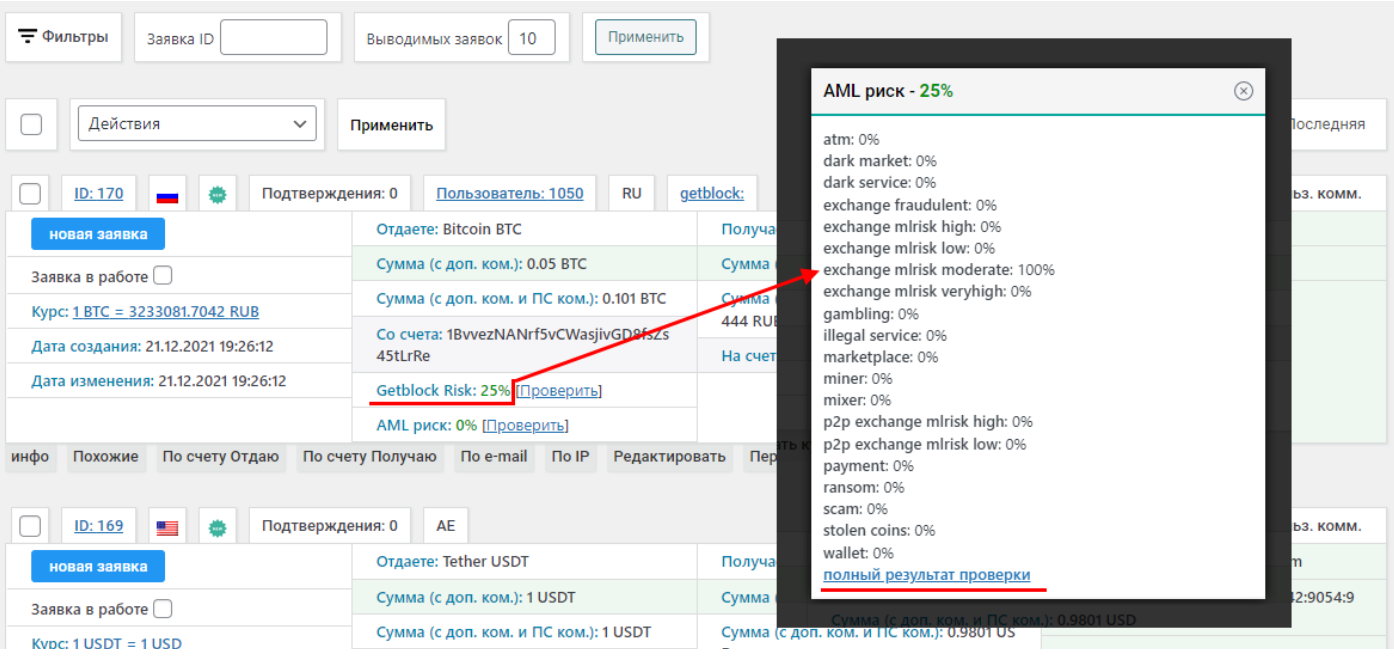Viewport: 1394px width, 664px height.
Task: Click the Russian flag icon on order 170
Action: click(167, 195)
